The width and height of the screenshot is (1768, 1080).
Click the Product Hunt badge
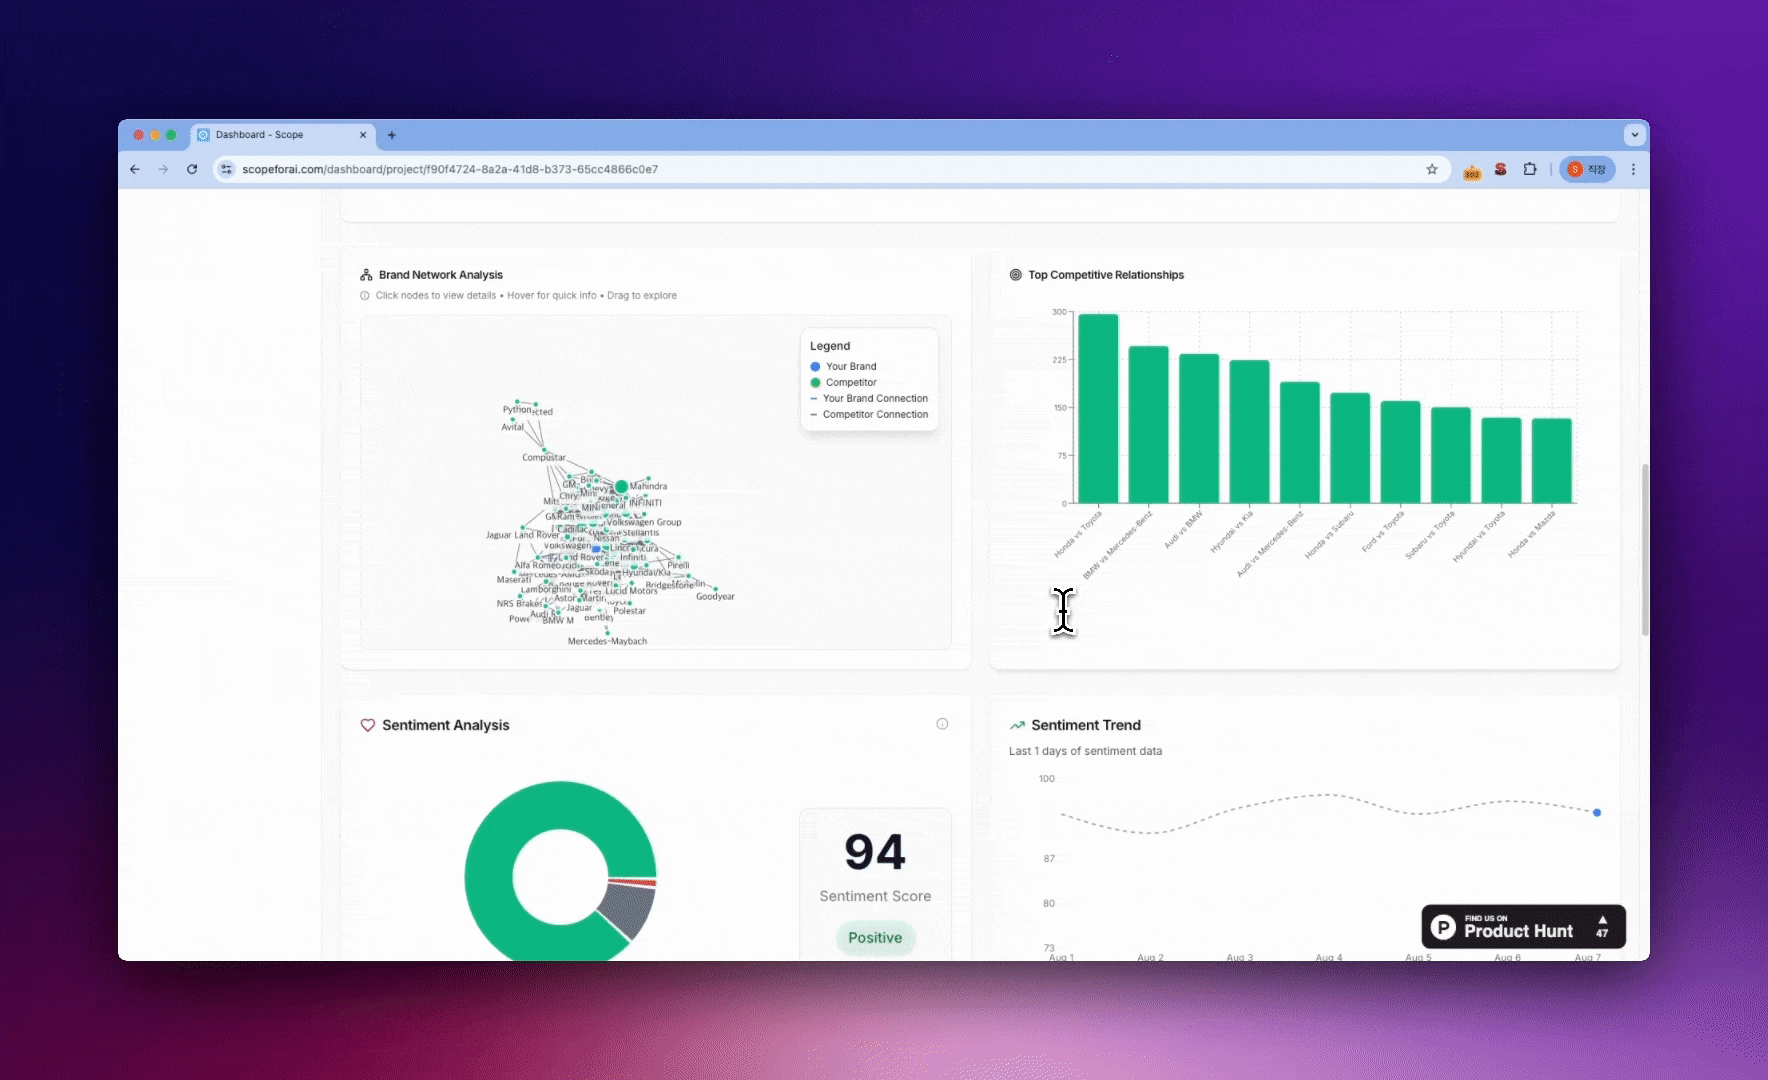click(x=1523, y=927)
